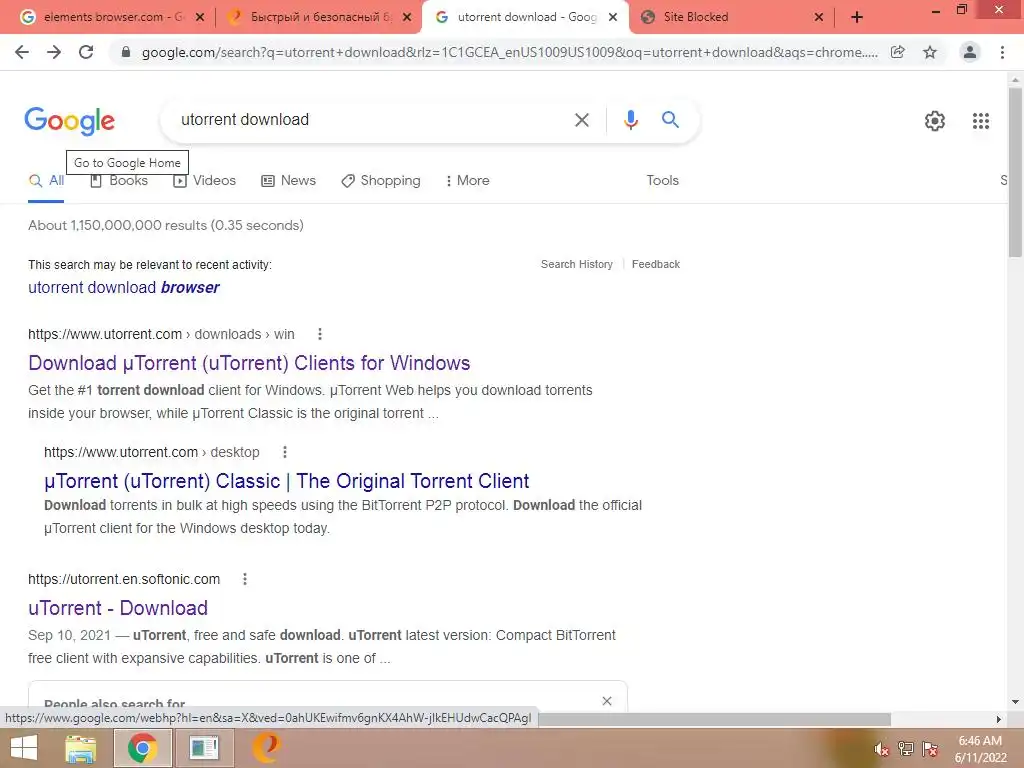
Task: Select the All results filter
Action: (46, 181)
